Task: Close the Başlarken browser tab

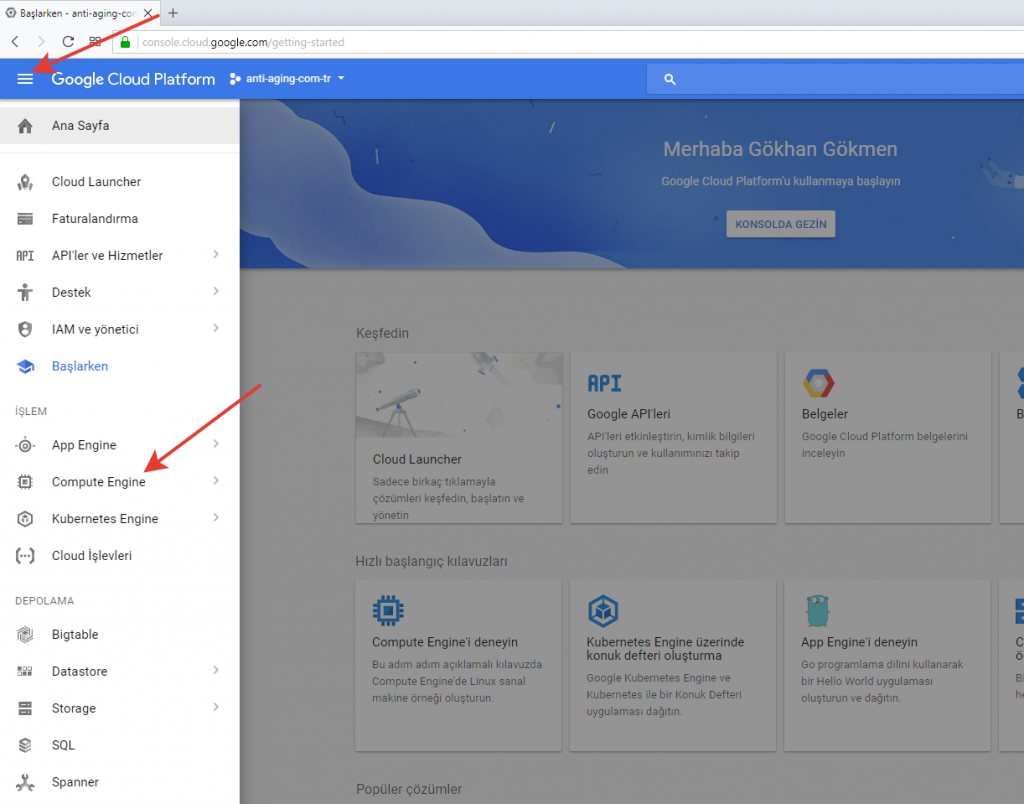Action: tap(148, 13)
